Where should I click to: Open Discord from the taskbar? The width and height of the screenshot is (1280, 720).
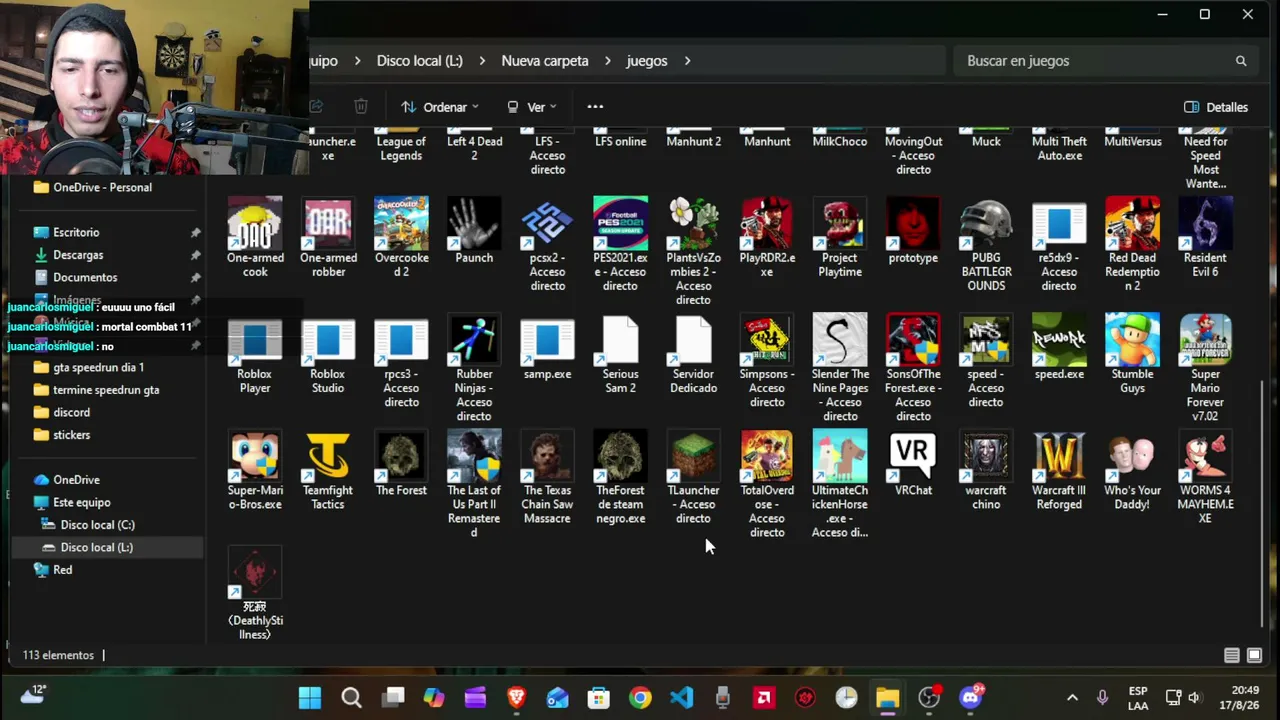point(970,698)
